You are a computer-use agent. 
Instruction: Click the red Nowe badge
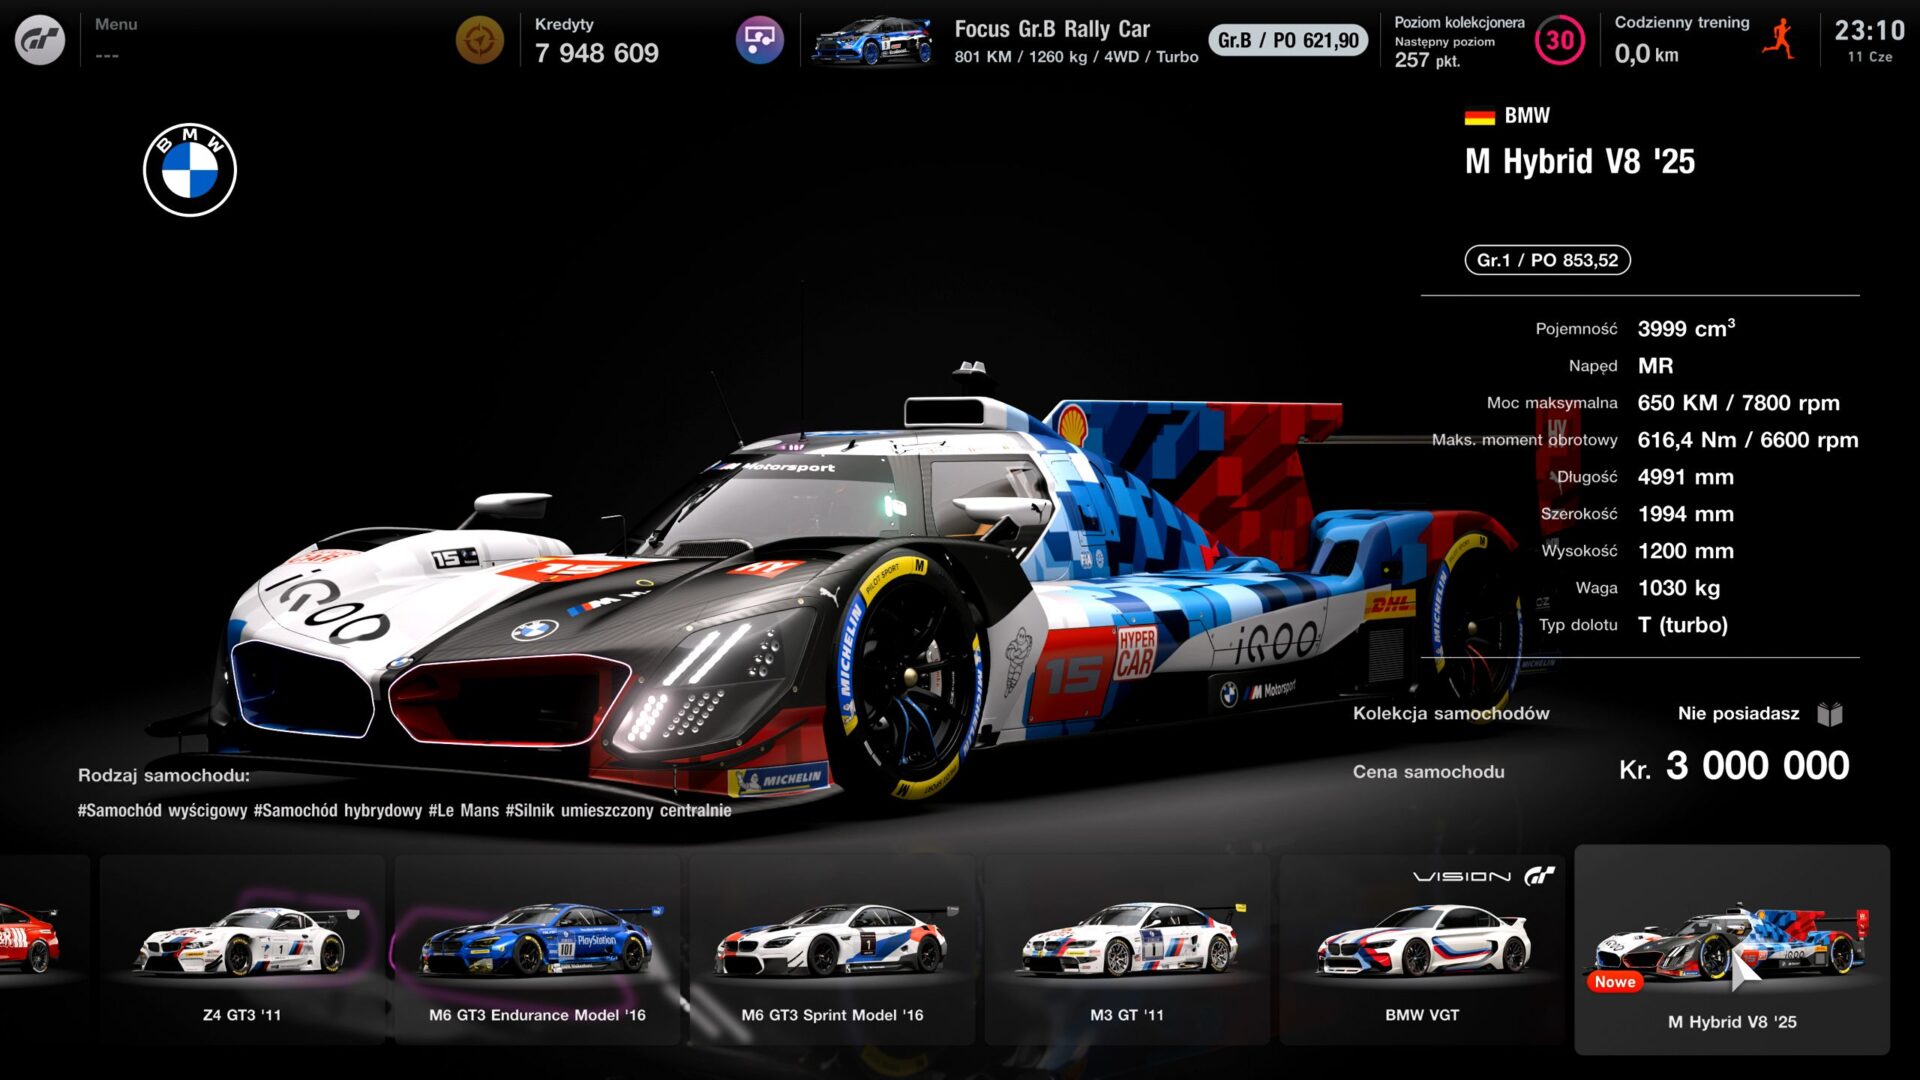click(1615, 982)
